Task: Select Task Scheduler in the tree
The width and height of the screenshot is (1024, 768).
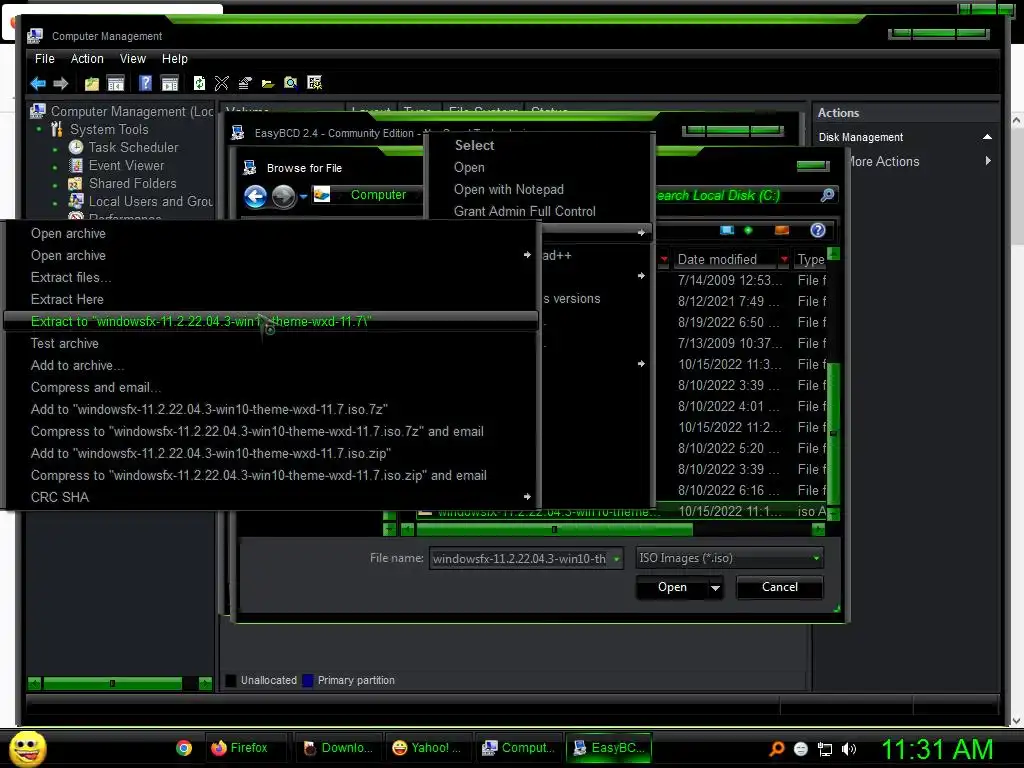Action: (133, 148)
